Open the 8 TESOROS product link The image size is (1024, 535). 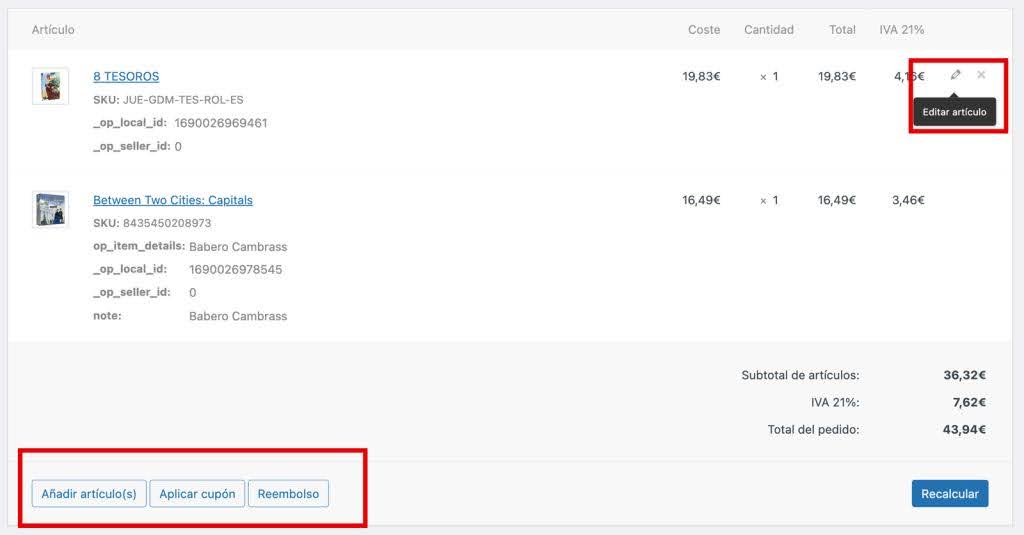[126, 76]
